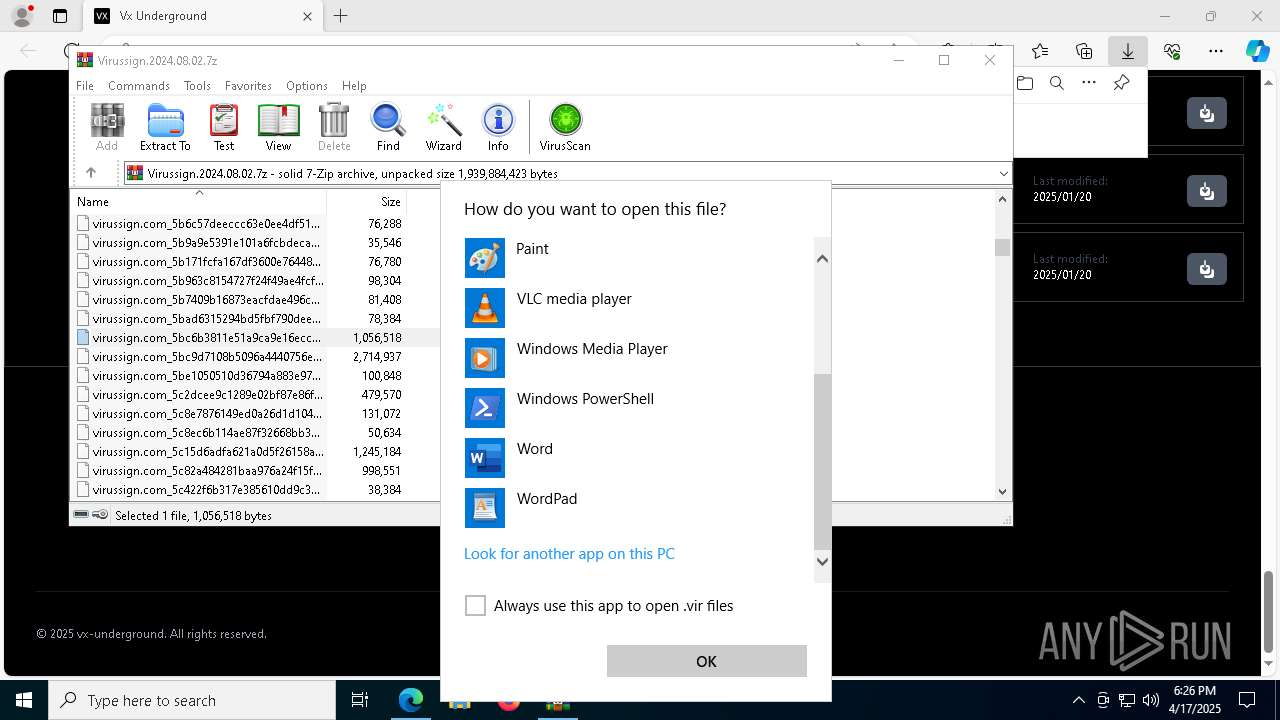
Task: Focus the Type here to search box
Action: click(192, 700)
